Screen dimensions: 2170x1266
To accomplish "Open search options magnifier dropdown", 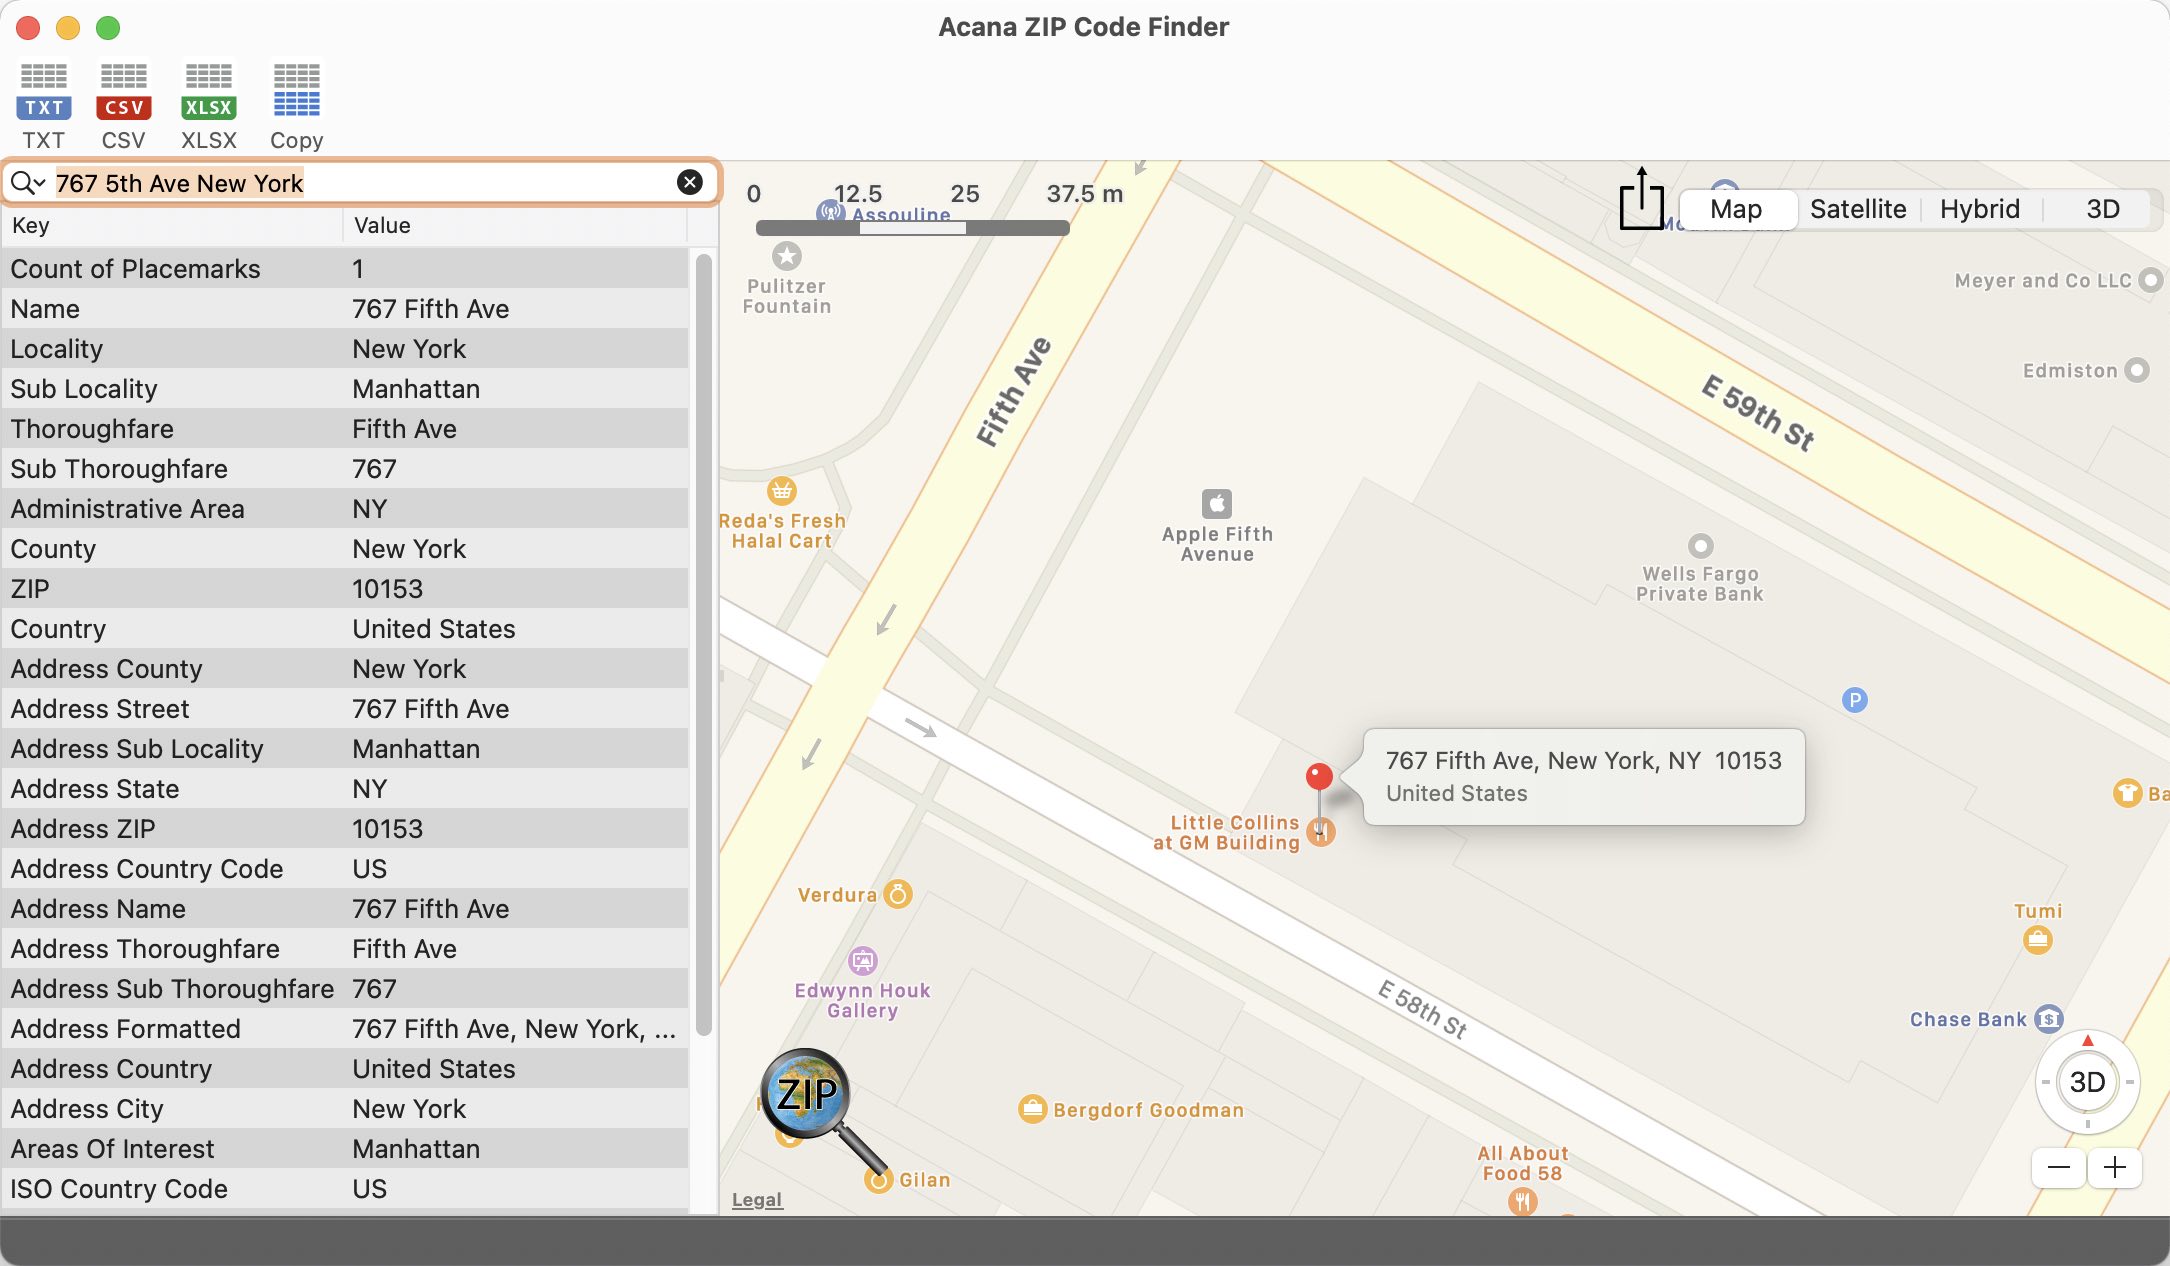I will pos(28,183).
